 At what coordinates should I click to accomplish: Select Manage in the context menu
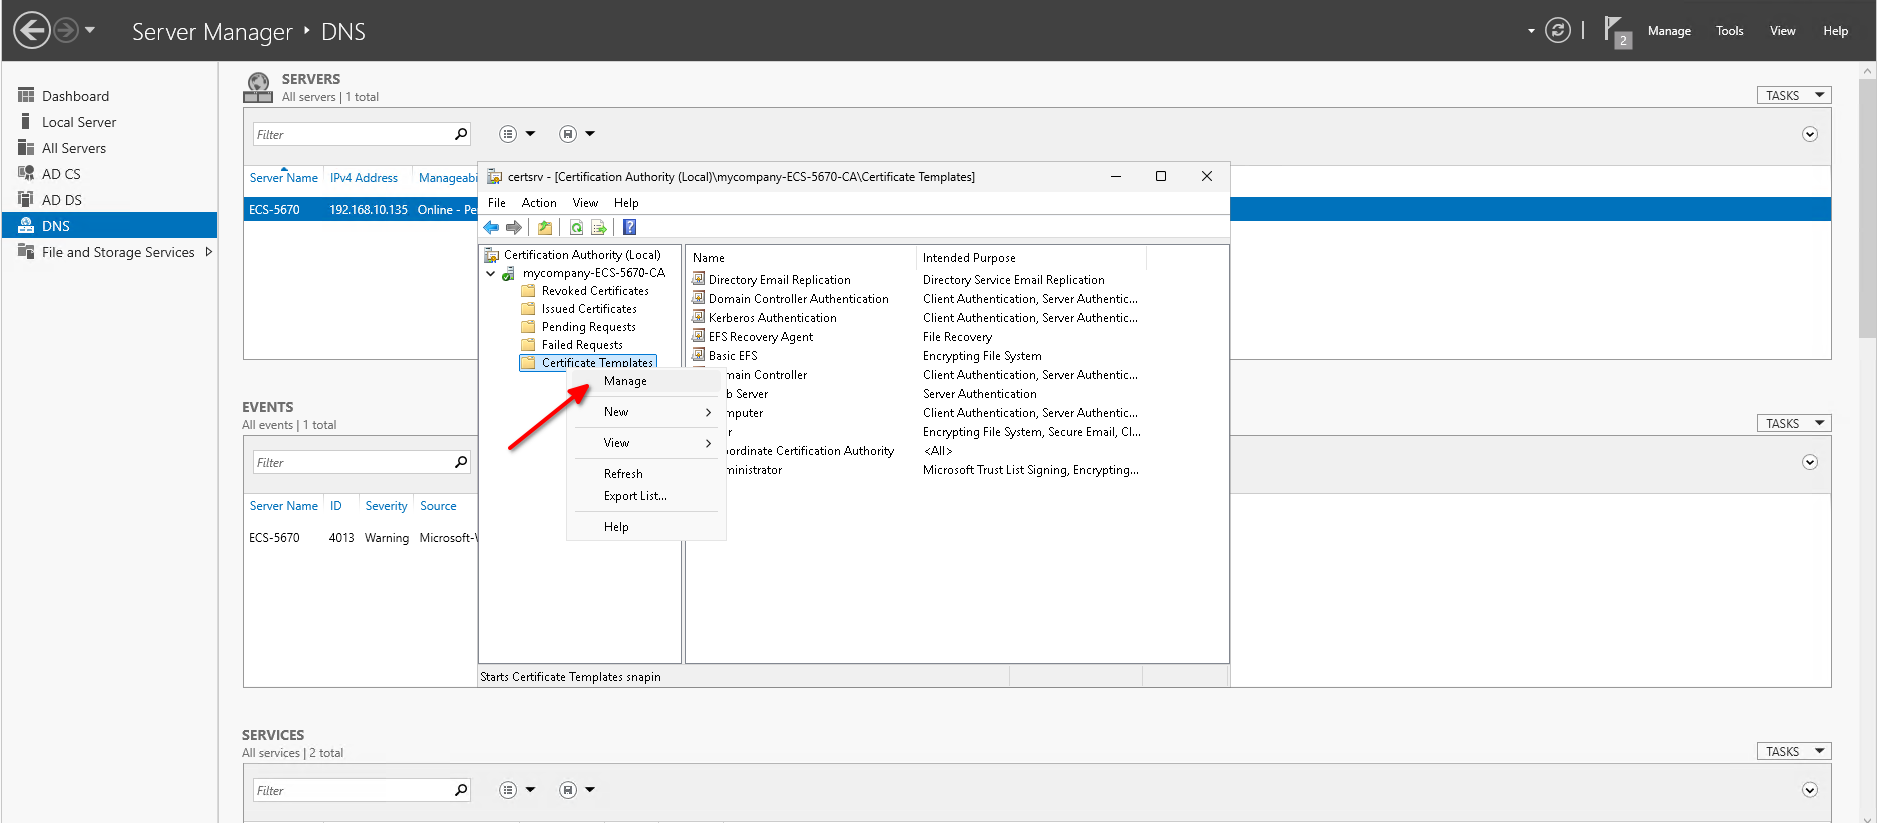click(x=625, y=381)
